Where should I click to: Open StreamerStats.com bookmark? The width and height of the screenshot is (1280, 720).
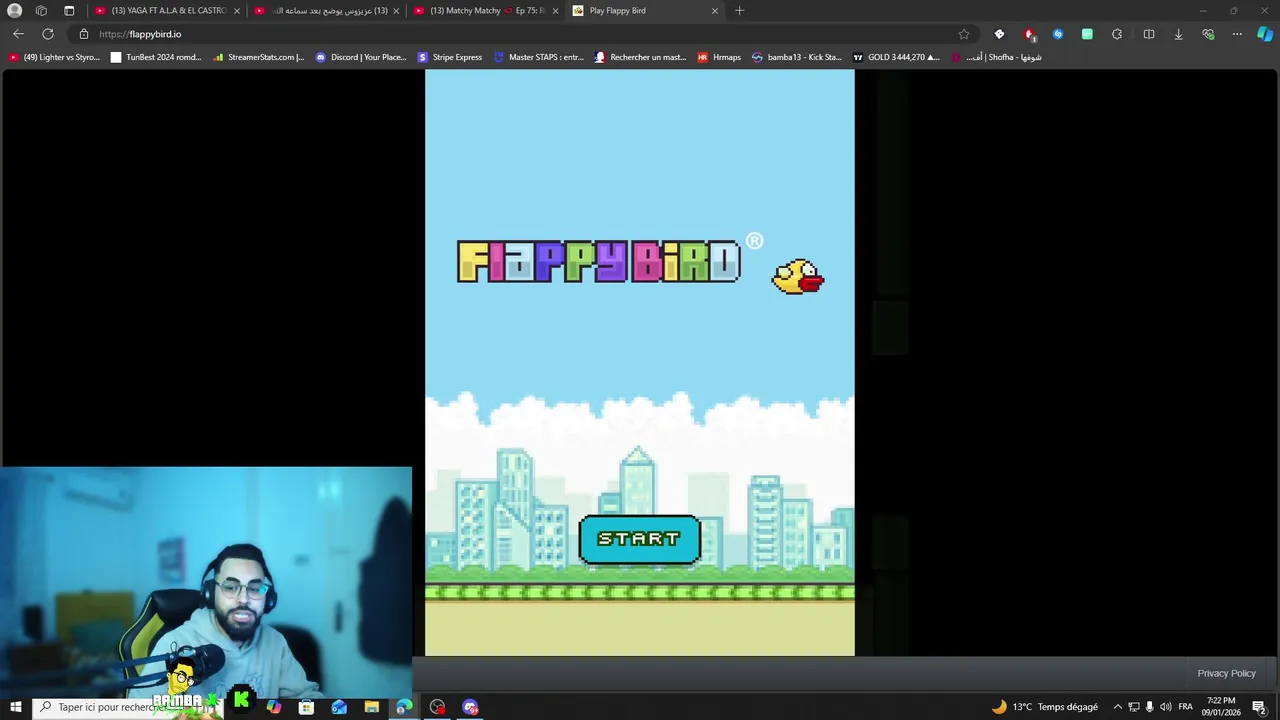tap(258, 57)
